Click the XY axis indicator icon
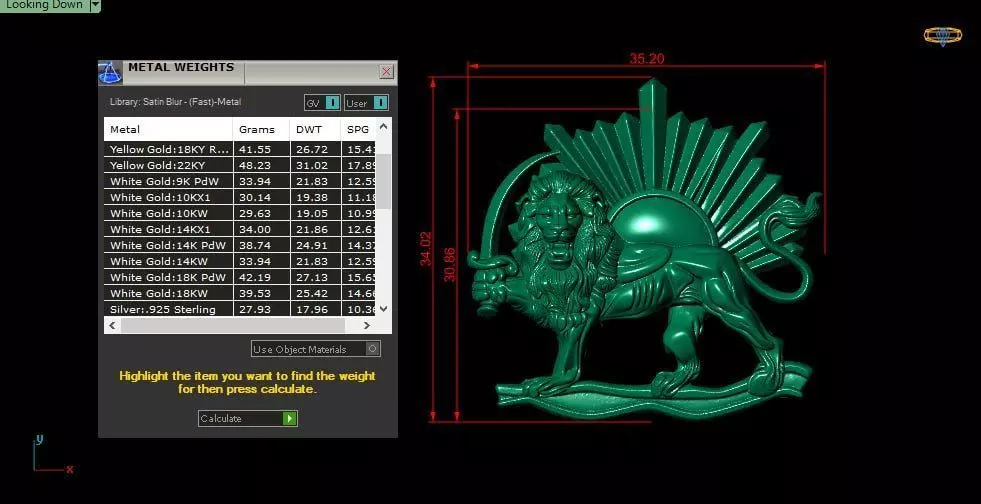 pyautogui.click(x=51, y=455)
